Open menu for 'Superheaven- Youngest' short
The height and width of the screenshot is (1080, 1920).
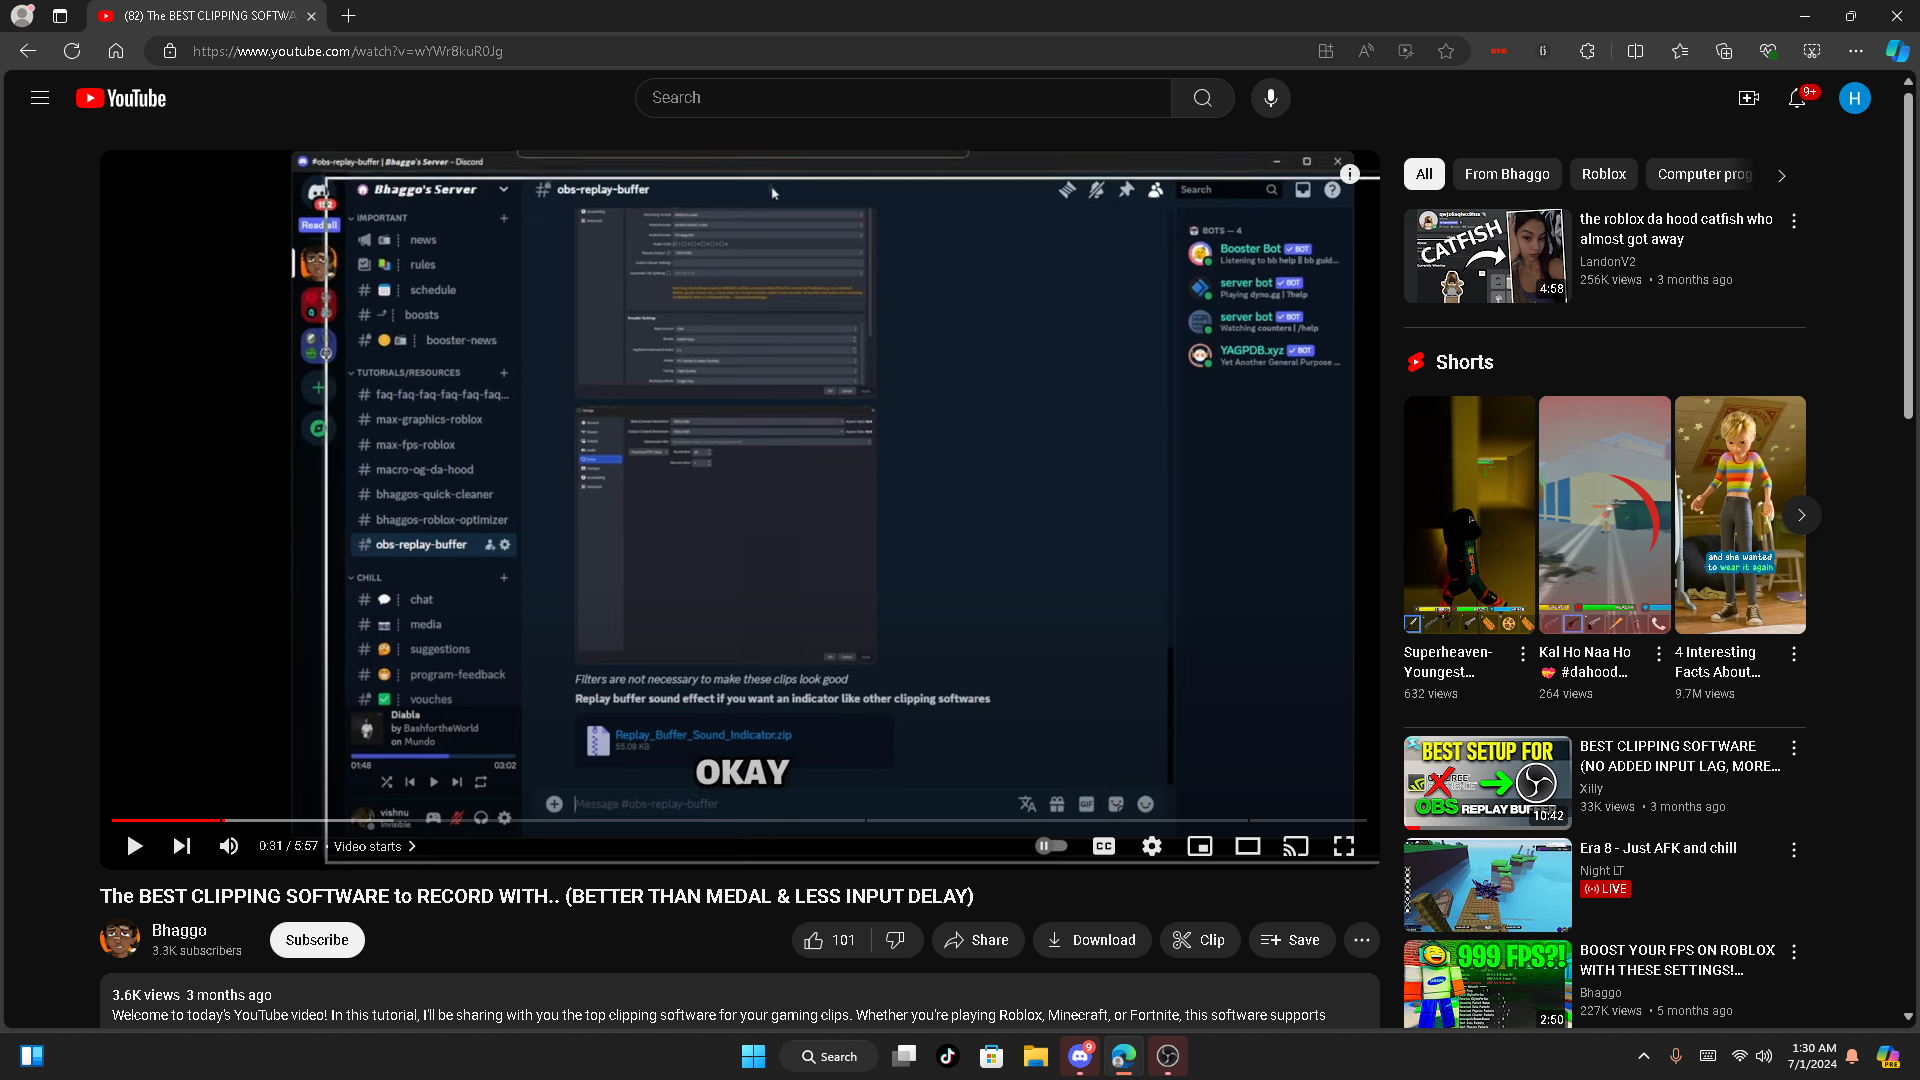pos(1523,654)
